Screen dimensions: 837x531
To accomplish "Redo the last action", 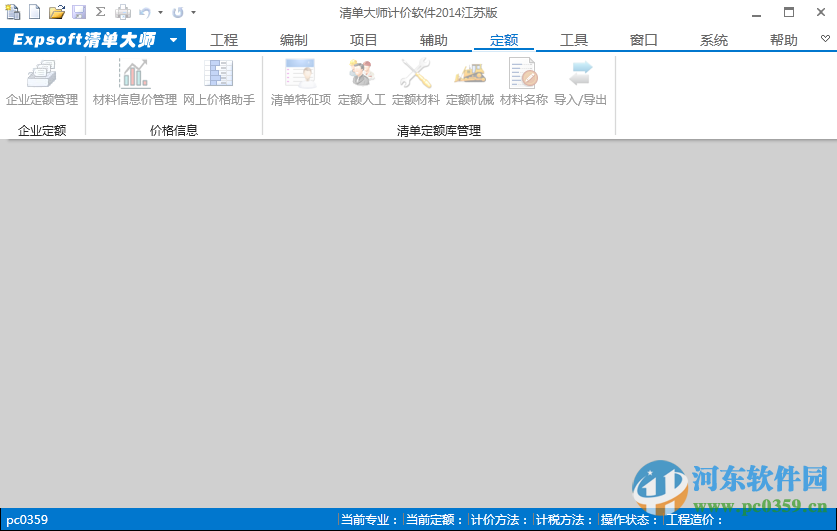I will point(178,12).
